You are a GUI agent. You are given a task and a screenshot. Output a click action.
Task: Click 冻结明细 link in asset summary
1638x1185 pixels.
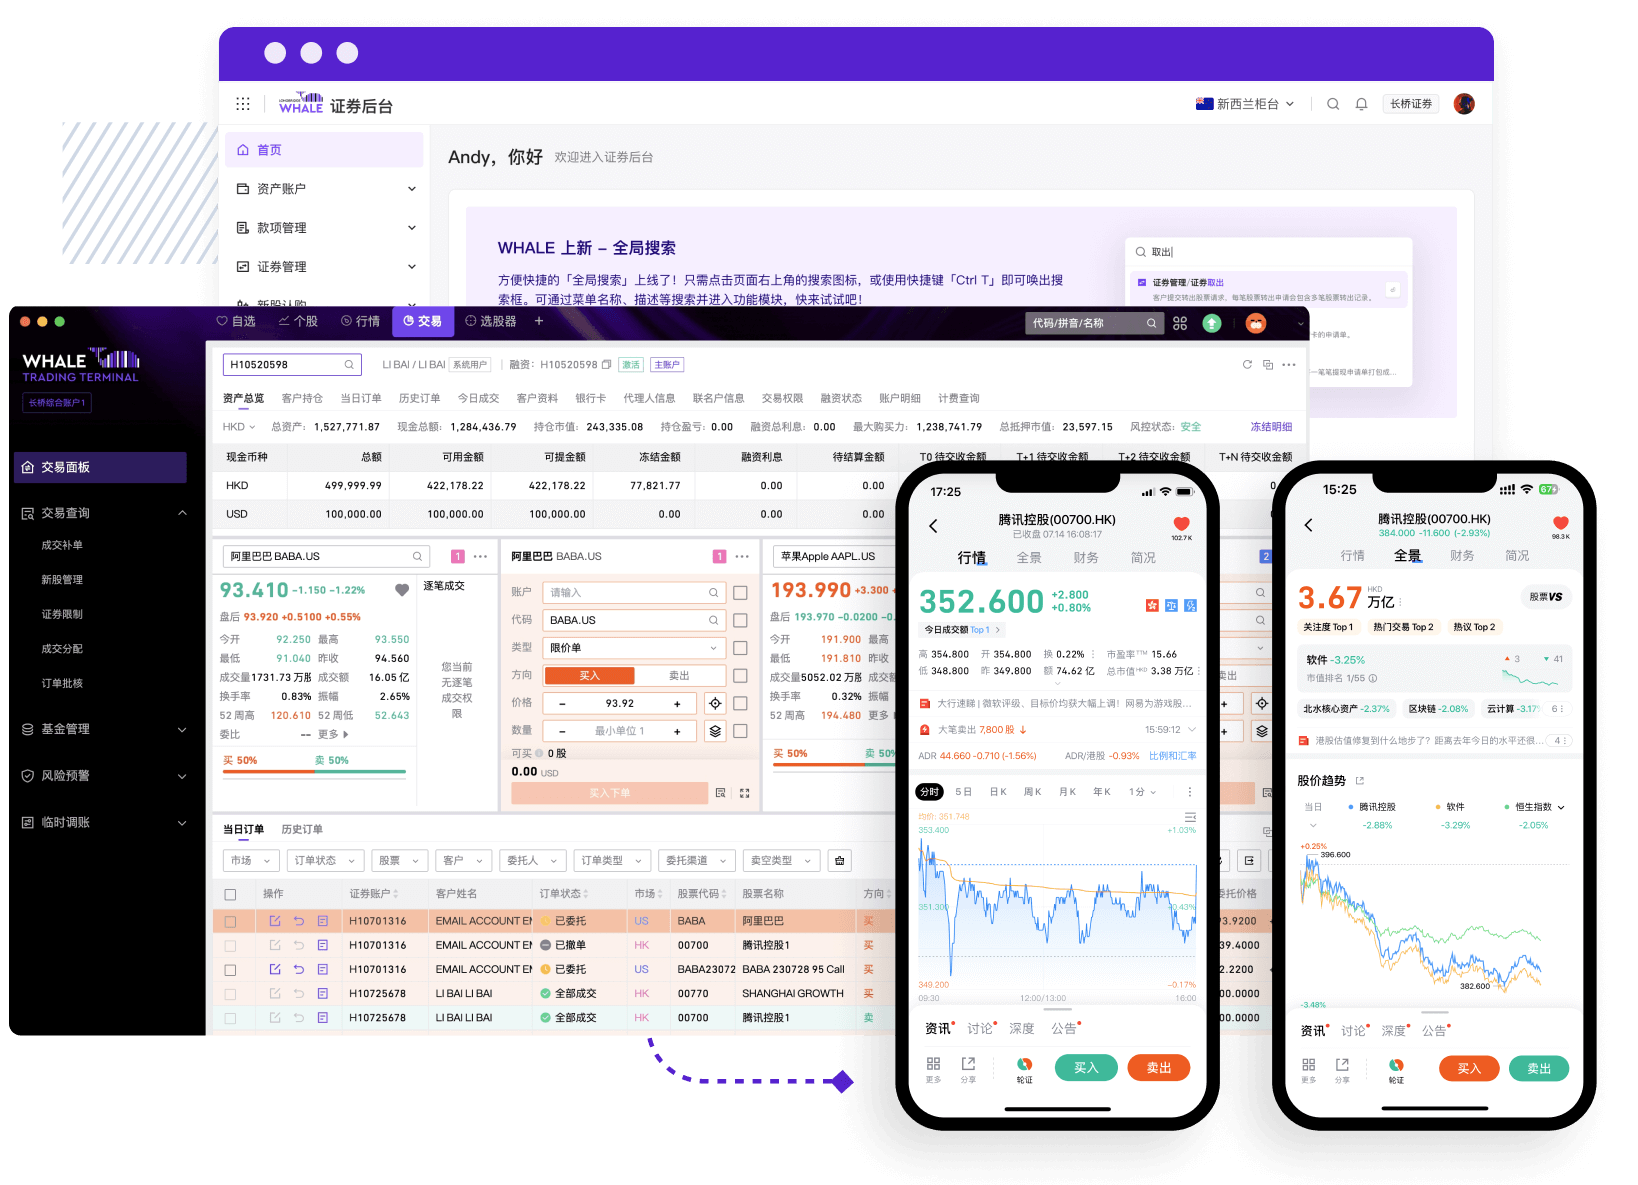(x=1271, y=427)
